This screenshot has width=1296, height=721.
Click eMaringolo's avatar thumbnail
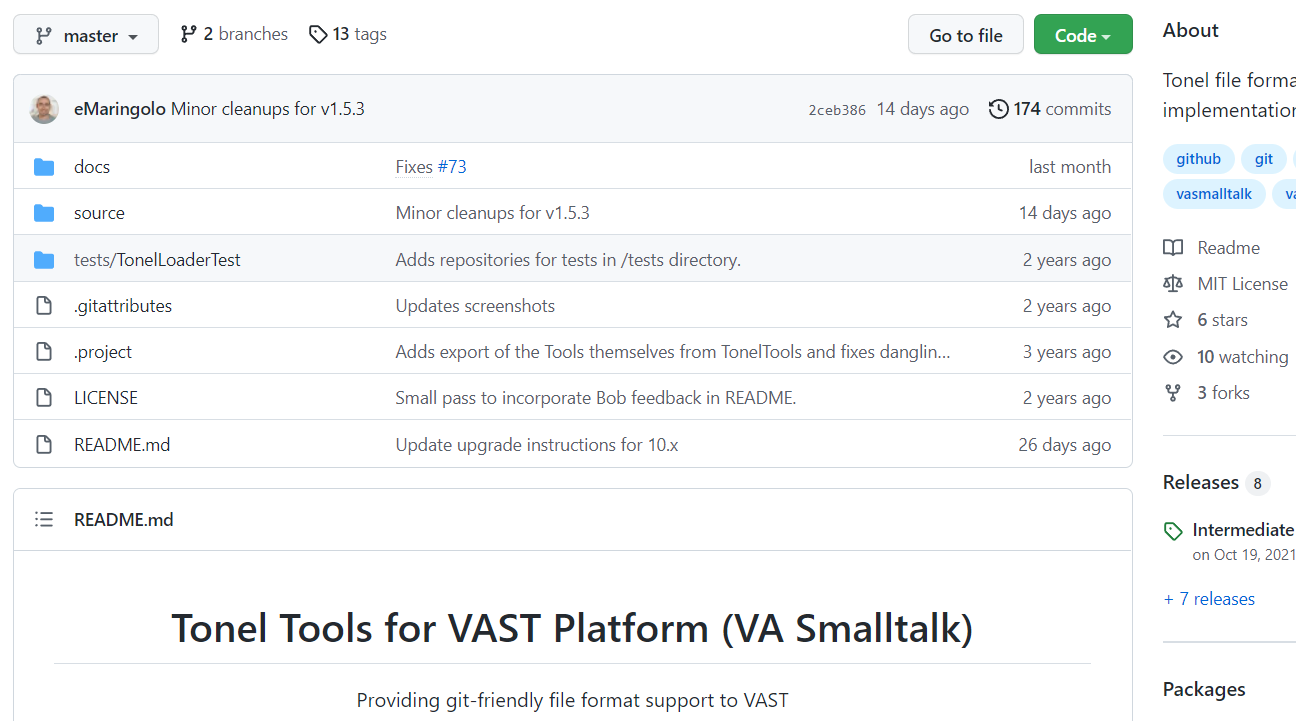coord(44,109)
